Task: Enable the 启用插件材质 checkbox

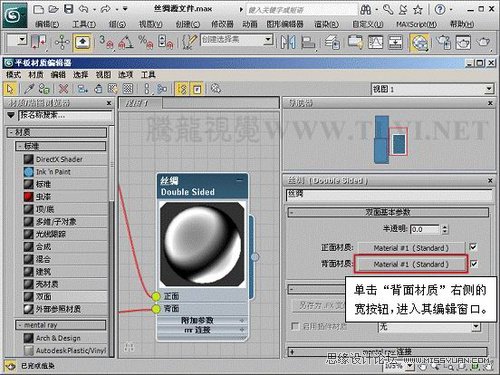Action: 295,326
